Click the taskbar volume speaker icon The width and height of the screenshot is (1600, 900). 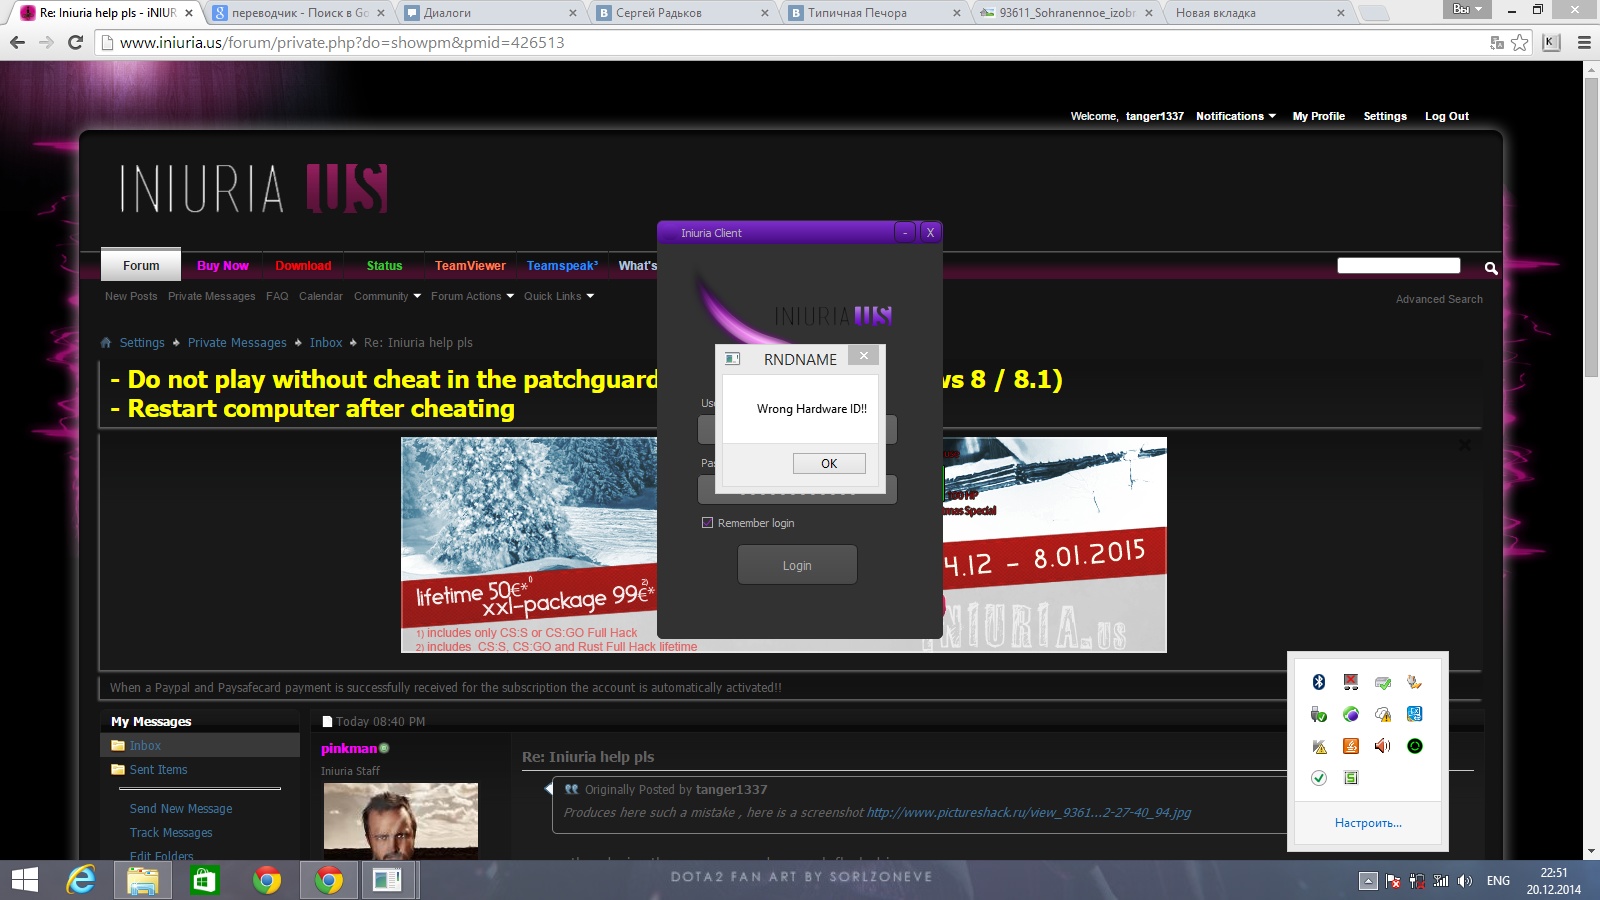(x=1465, y=881)
